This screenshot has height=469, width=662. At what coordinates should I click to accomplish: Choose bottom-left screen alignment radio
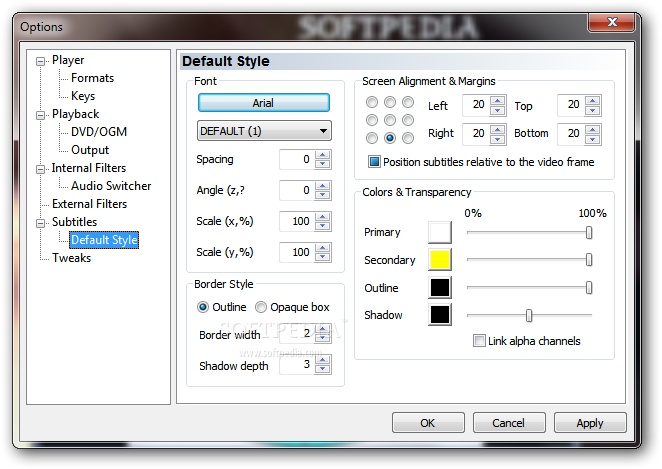(x=372, y=138)
